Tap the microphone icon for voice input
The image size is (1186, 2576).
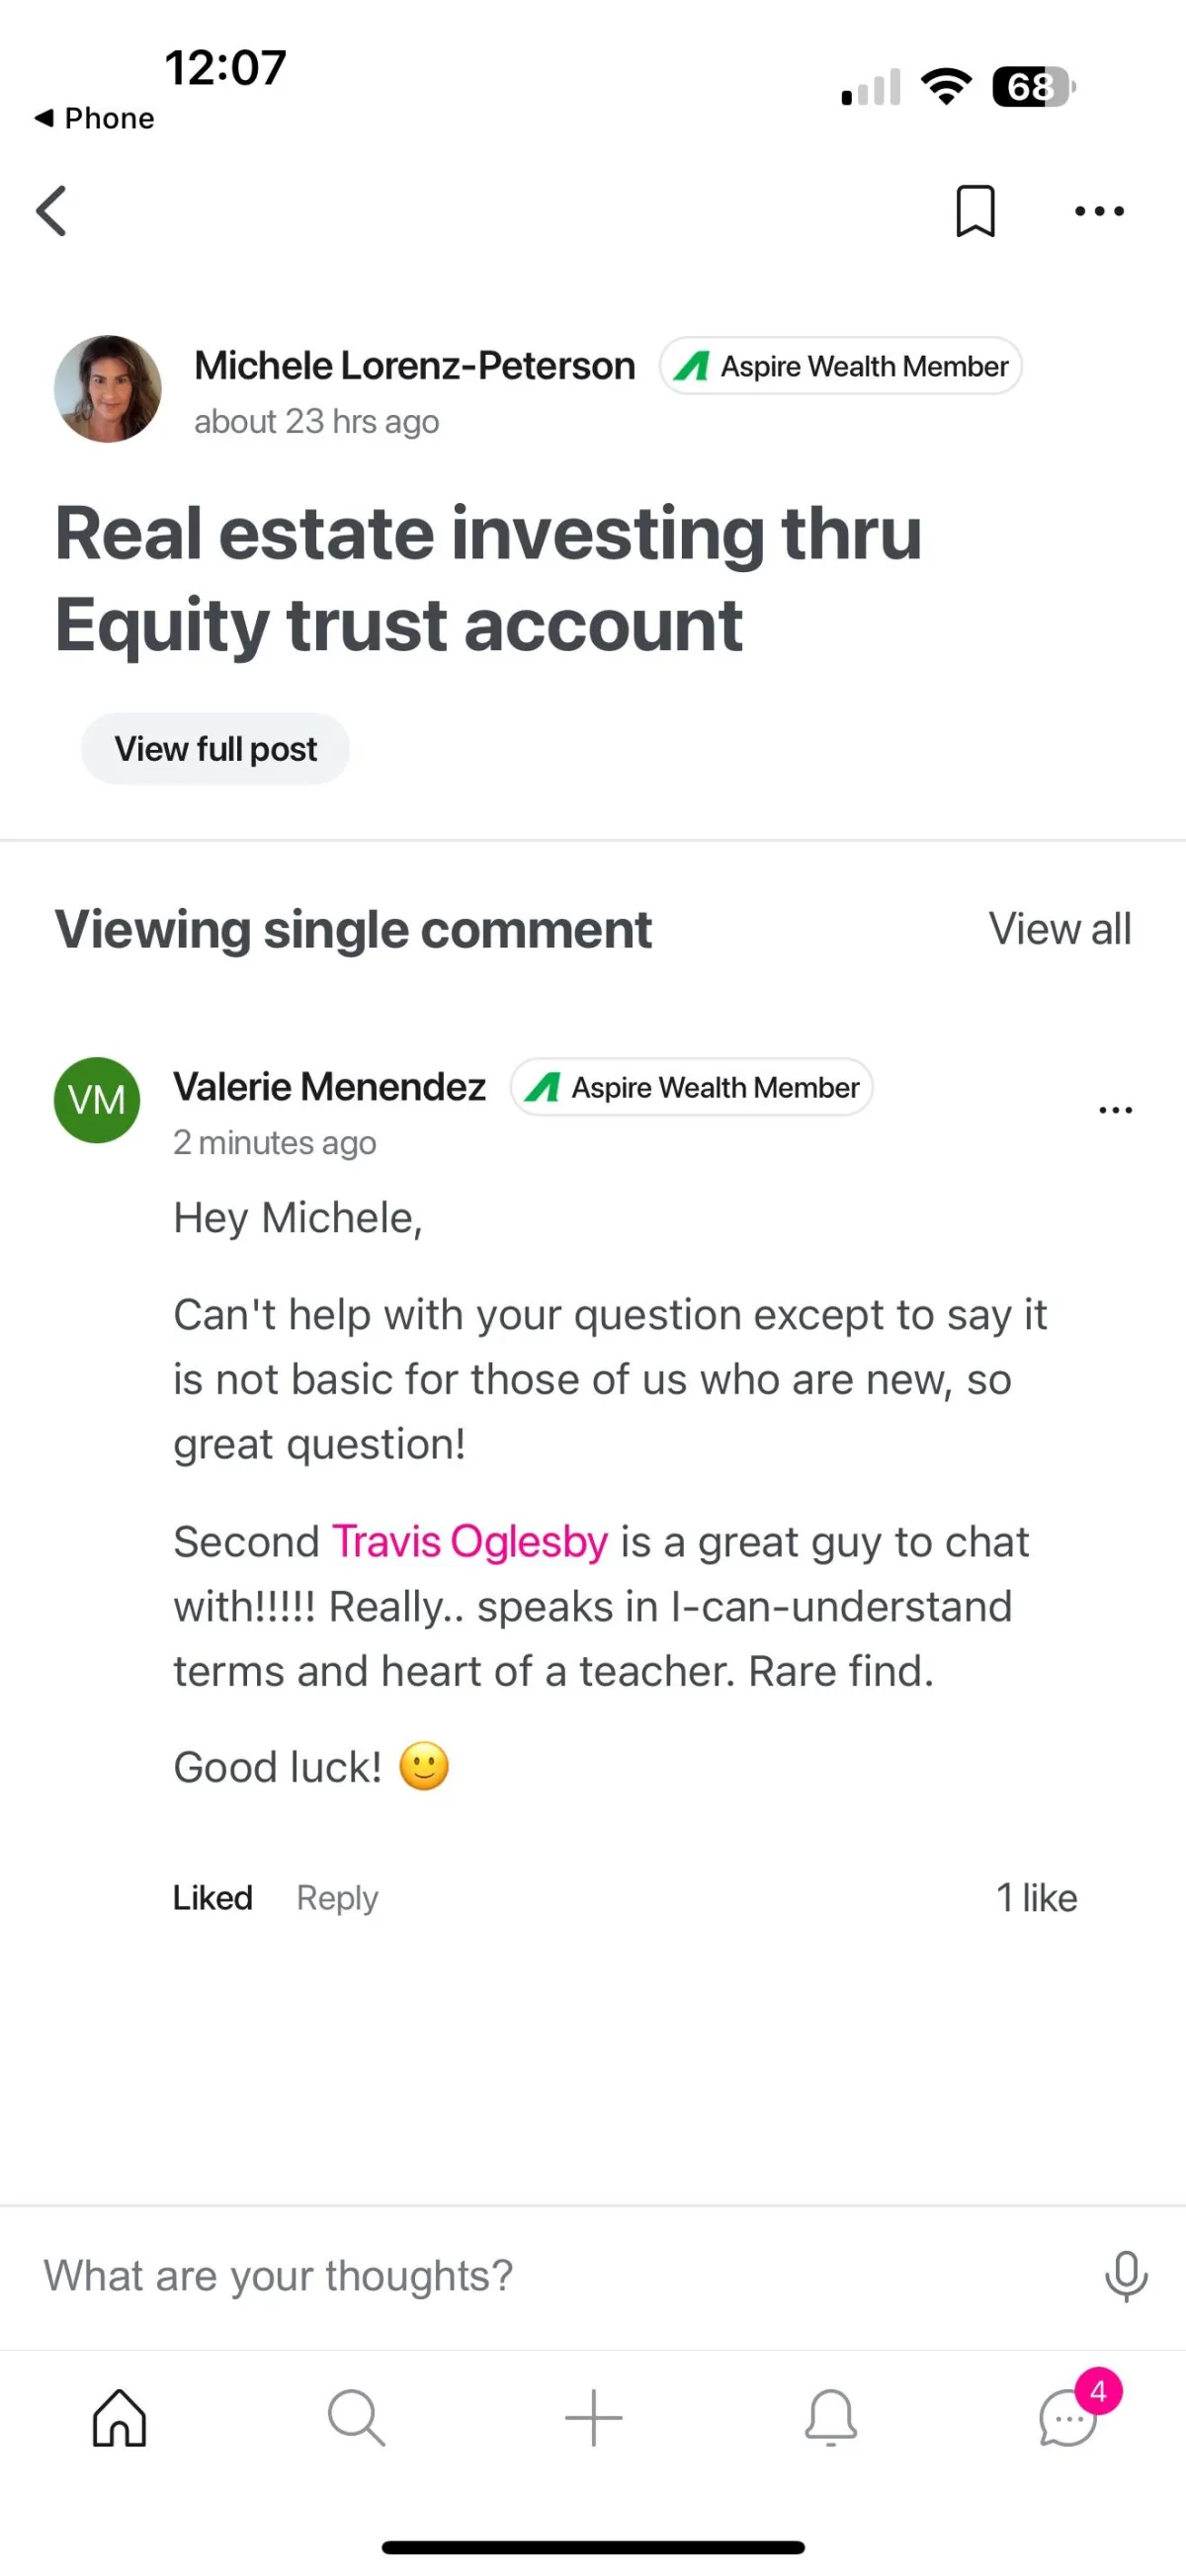[1126, 2276]
